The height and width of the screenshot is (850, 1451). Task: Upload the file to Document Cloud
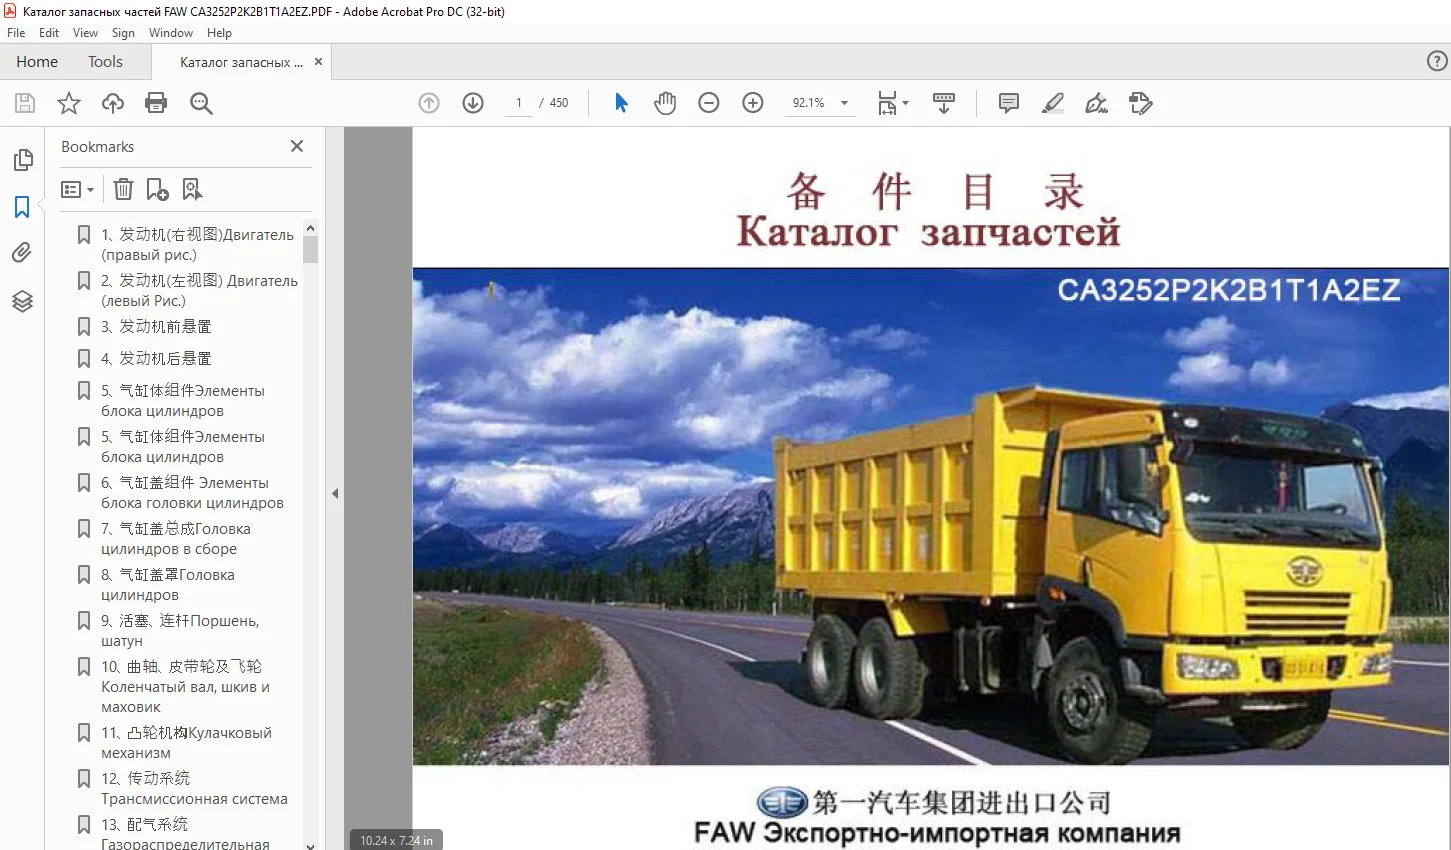click(x=113, y=103)
